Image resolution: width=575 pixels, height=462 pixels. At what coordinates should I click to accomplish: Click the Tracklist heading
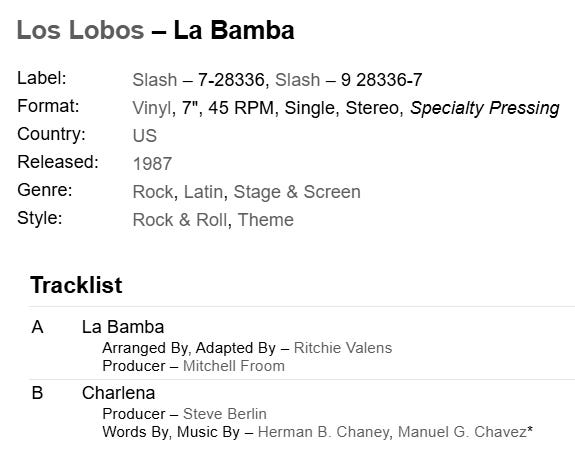[76, 285]
